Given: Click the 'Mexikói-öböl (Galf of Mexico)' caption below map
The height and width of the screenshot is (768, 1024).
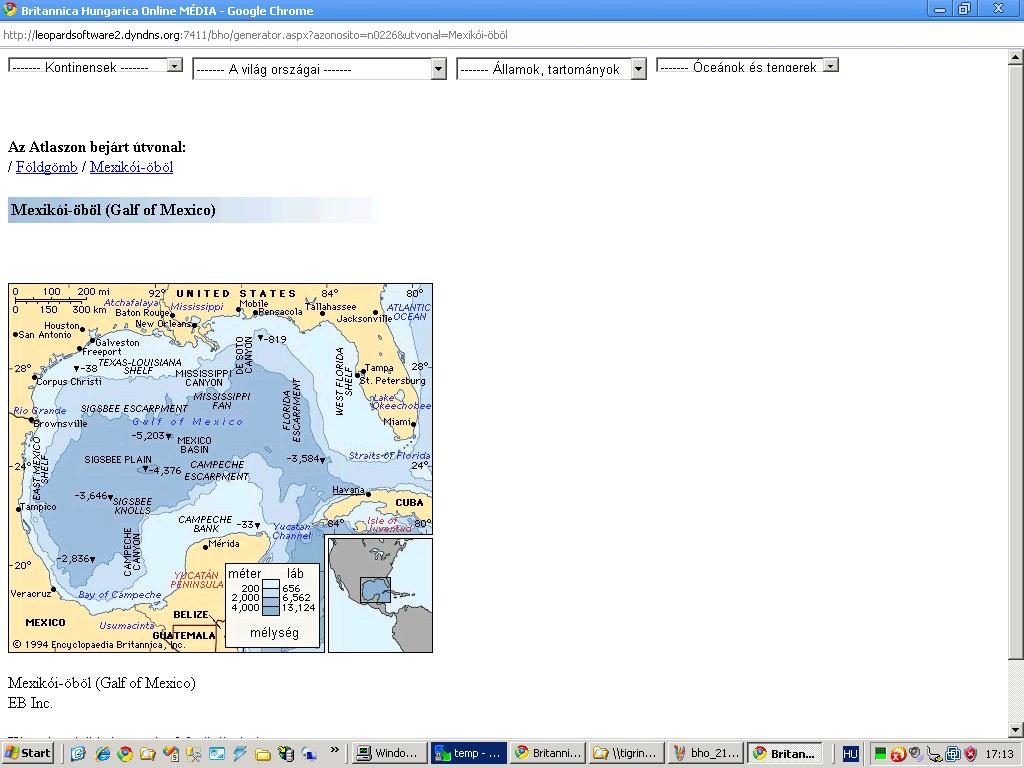Looking at the screenshot, I should click(102, 683).
